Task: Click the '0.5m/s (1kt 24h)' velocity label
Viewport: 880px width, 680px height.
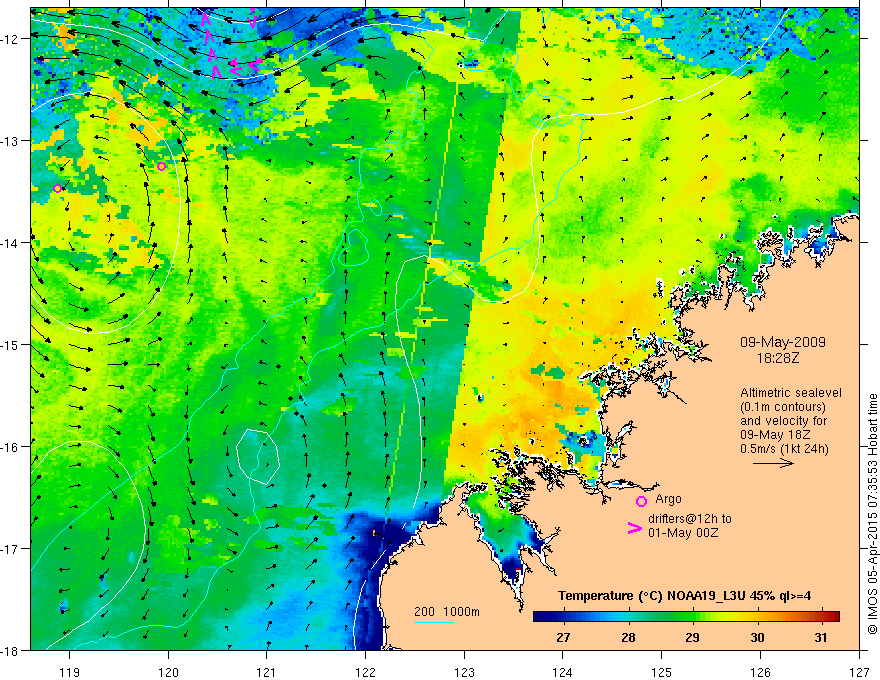Action: (x=784, y=449)
